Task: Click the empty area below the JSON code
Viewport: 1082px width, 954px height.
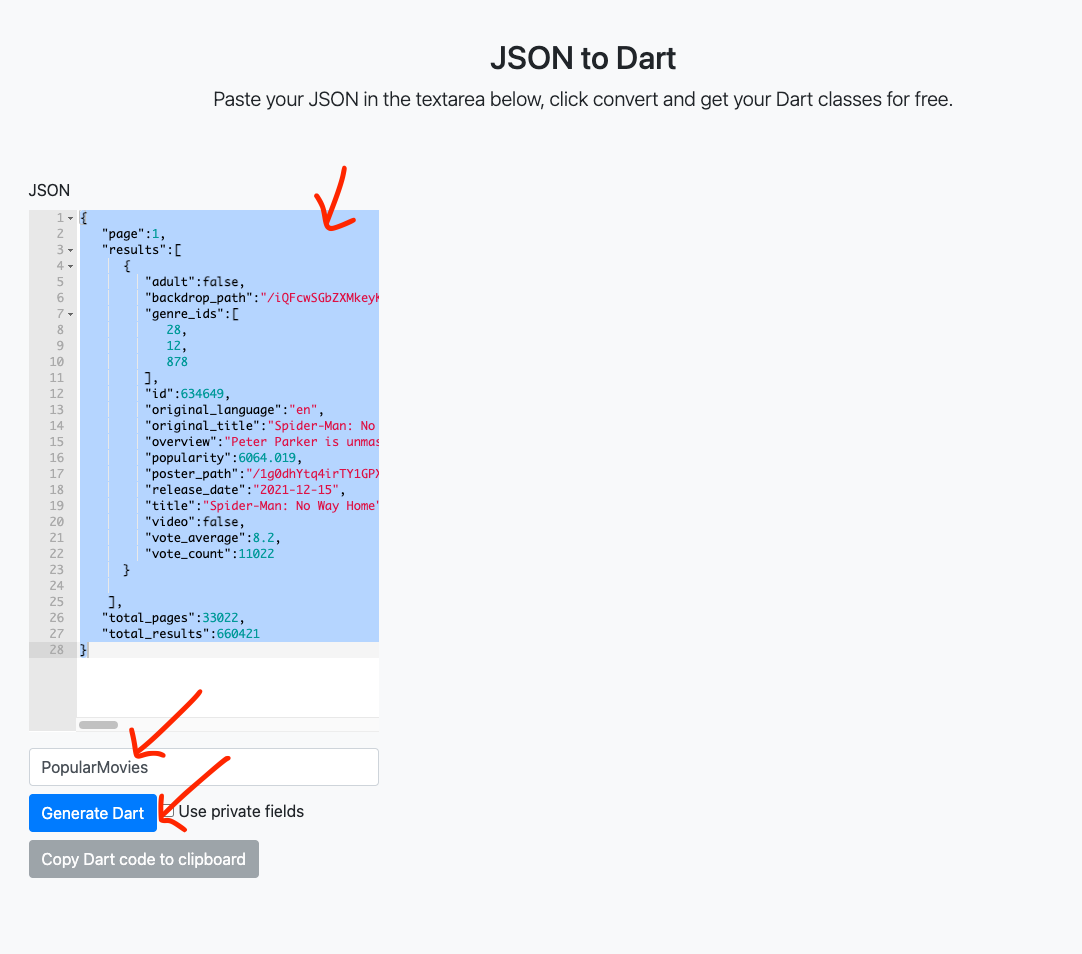Action: (228, 687)
